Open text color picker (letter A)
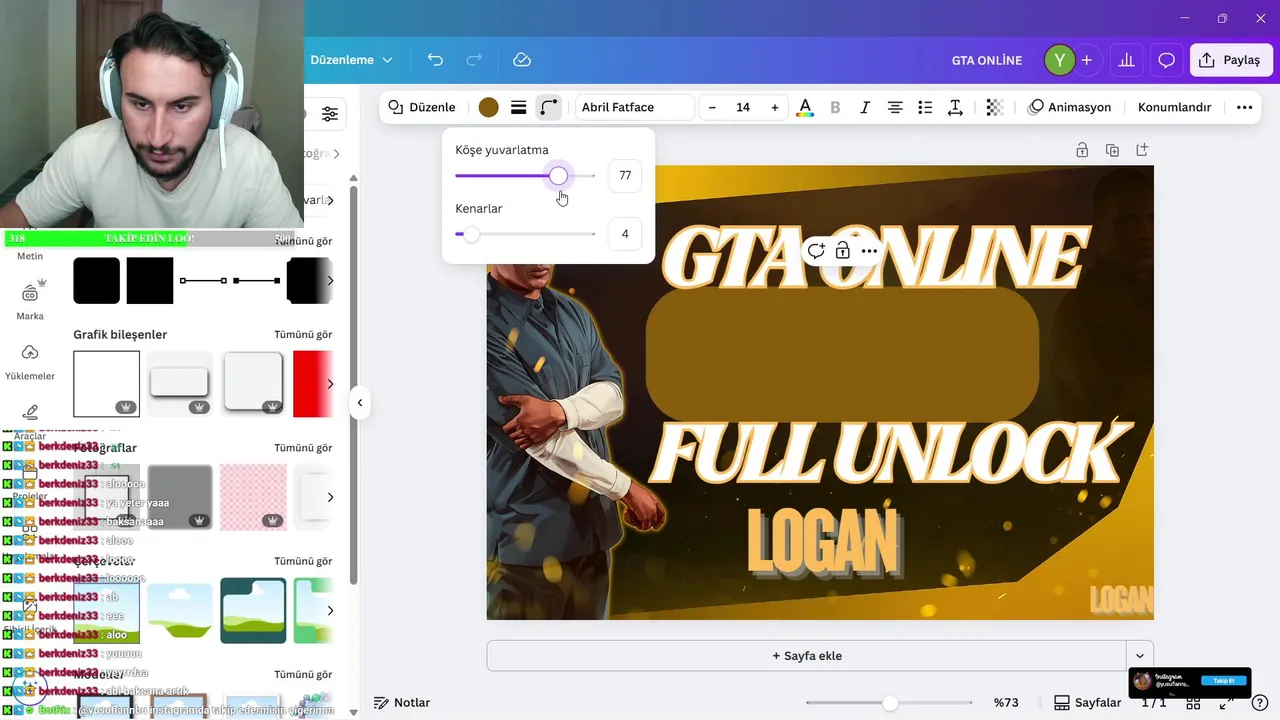 [805, 107]
